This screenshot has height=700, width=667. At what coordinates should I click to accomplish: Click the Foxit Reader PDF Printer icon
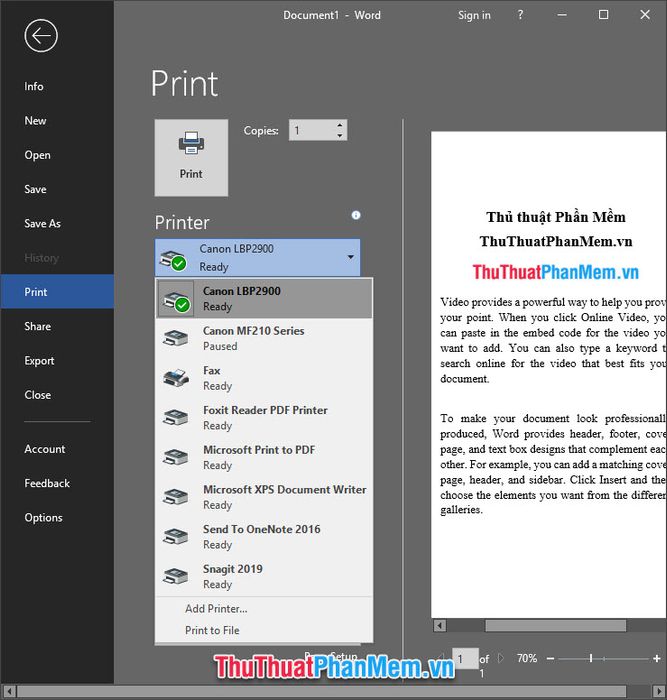tap(175, 417)
